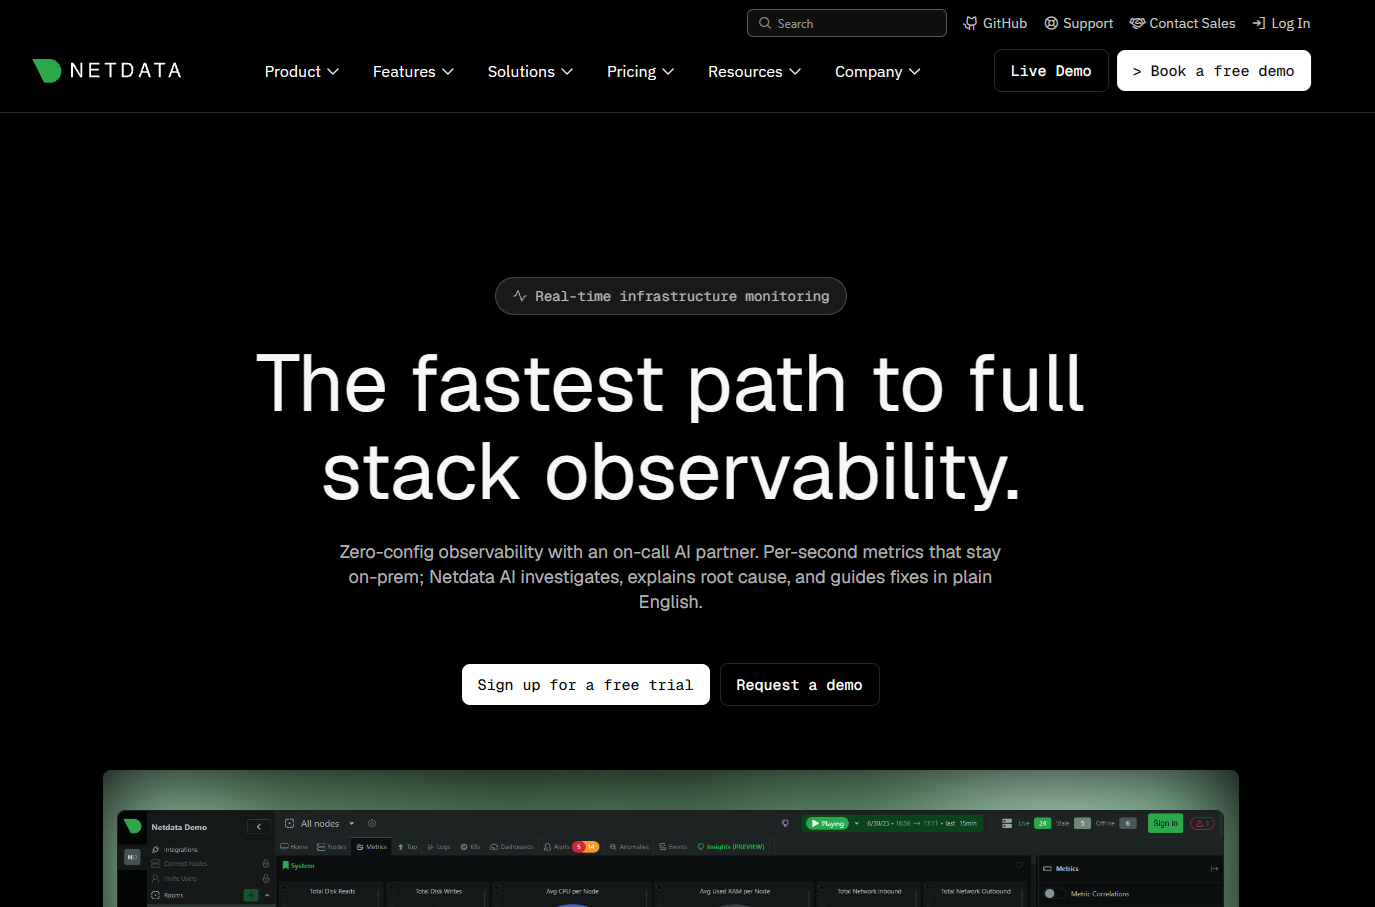
Task: Click the lock icon beside Invite Users
Action: coord(266,879)
